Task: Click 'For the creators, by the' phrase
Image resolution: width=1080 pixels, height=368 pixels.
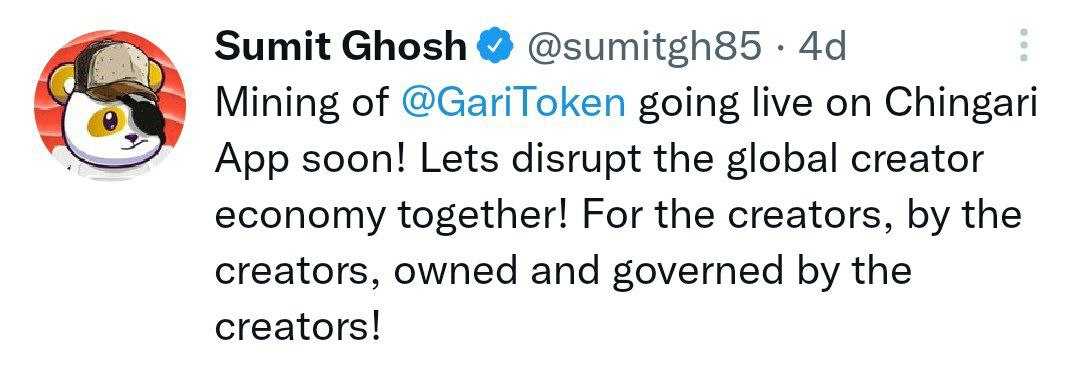Action: 802,216
